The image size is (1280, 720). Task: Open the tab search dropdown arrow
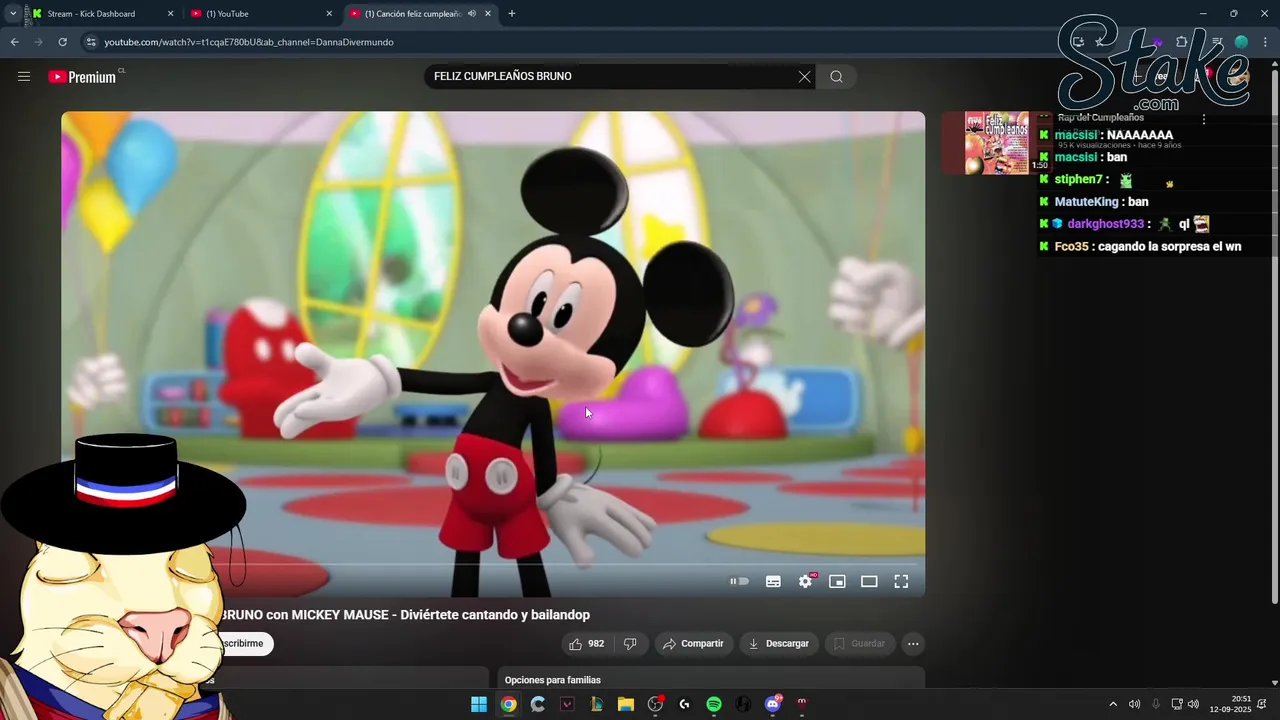(13, 14)
